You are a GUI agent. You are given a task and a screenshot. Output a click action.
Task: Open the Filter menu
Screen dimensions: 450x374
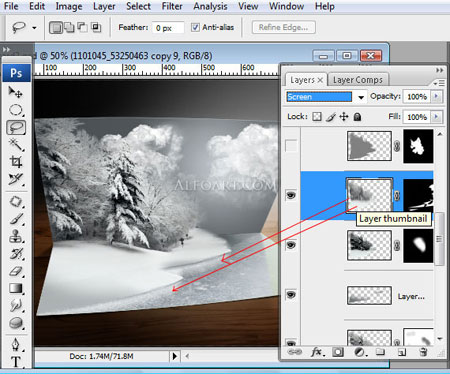[172, 6]
